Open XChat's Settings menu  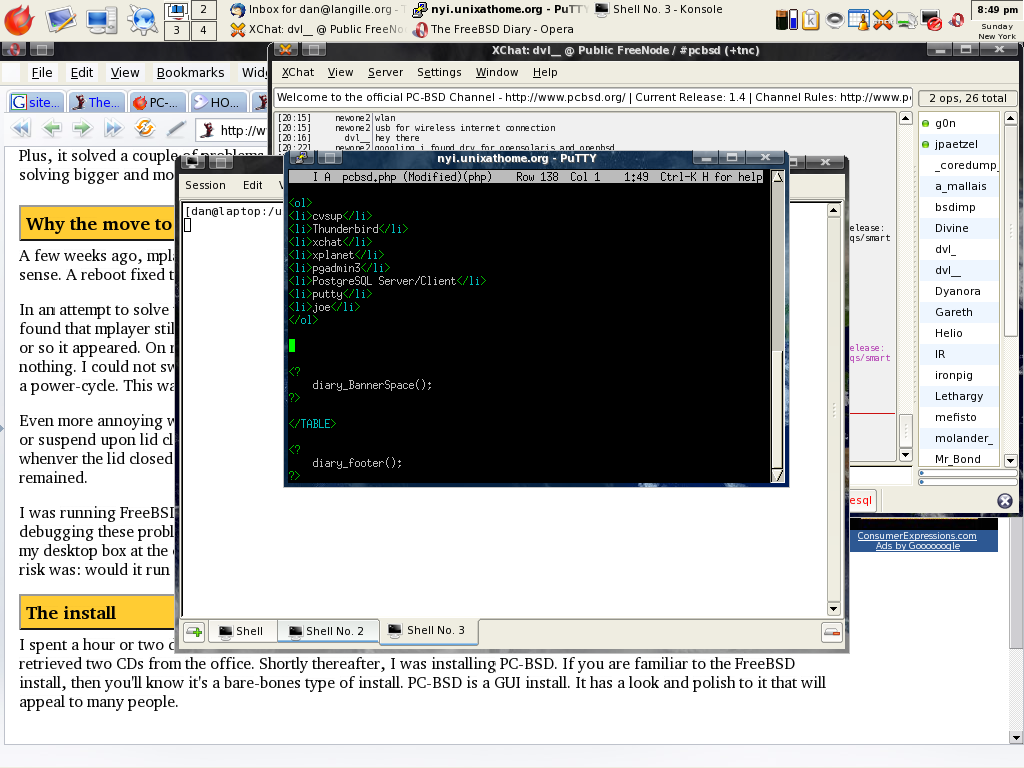439,72
